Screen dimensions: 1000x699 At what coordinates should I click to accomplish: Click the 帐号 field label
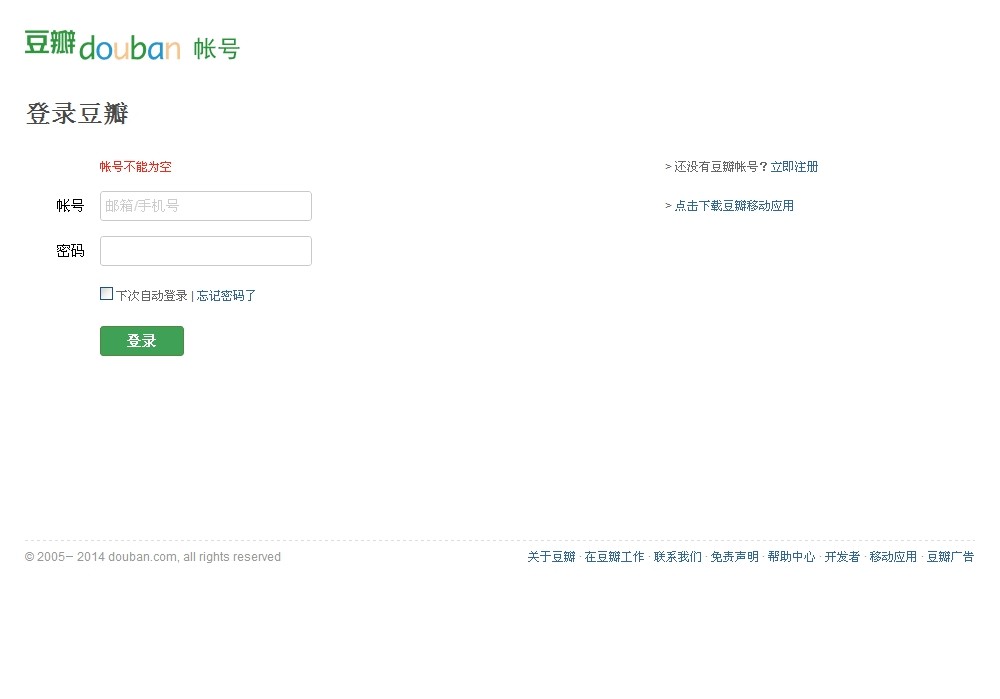70,205
